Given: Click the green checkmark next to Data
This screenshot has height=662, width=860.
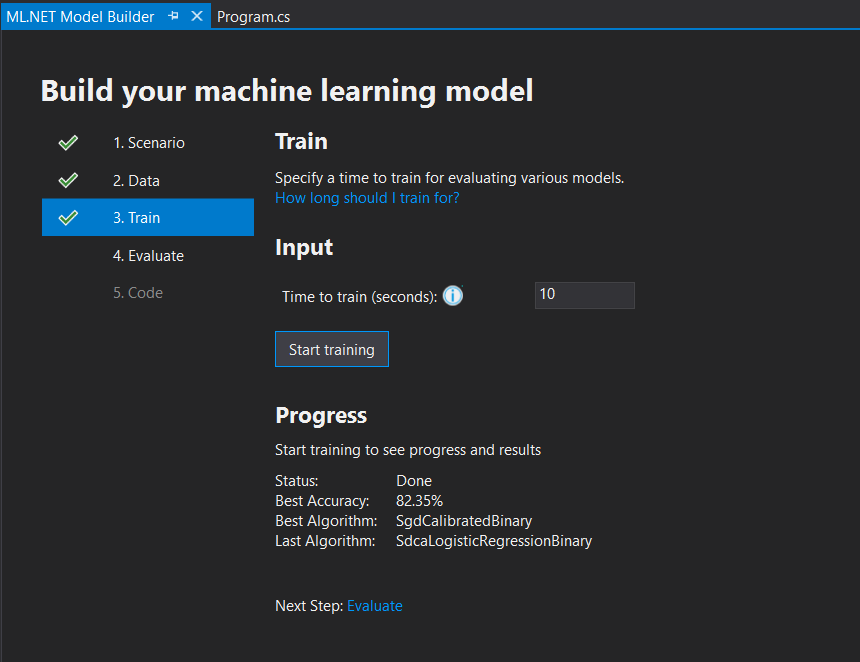Looking at the screenshot, I should tap(67, 180).
